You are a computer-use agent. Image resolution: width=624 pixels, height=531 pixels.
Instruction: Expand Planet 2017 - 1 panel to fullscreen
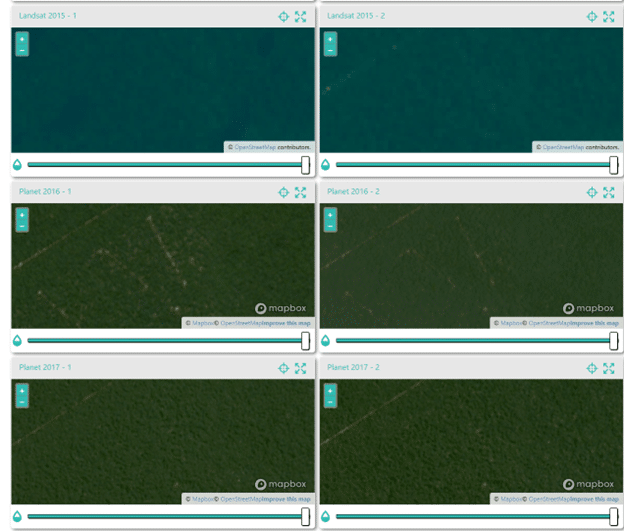(300, 369)
